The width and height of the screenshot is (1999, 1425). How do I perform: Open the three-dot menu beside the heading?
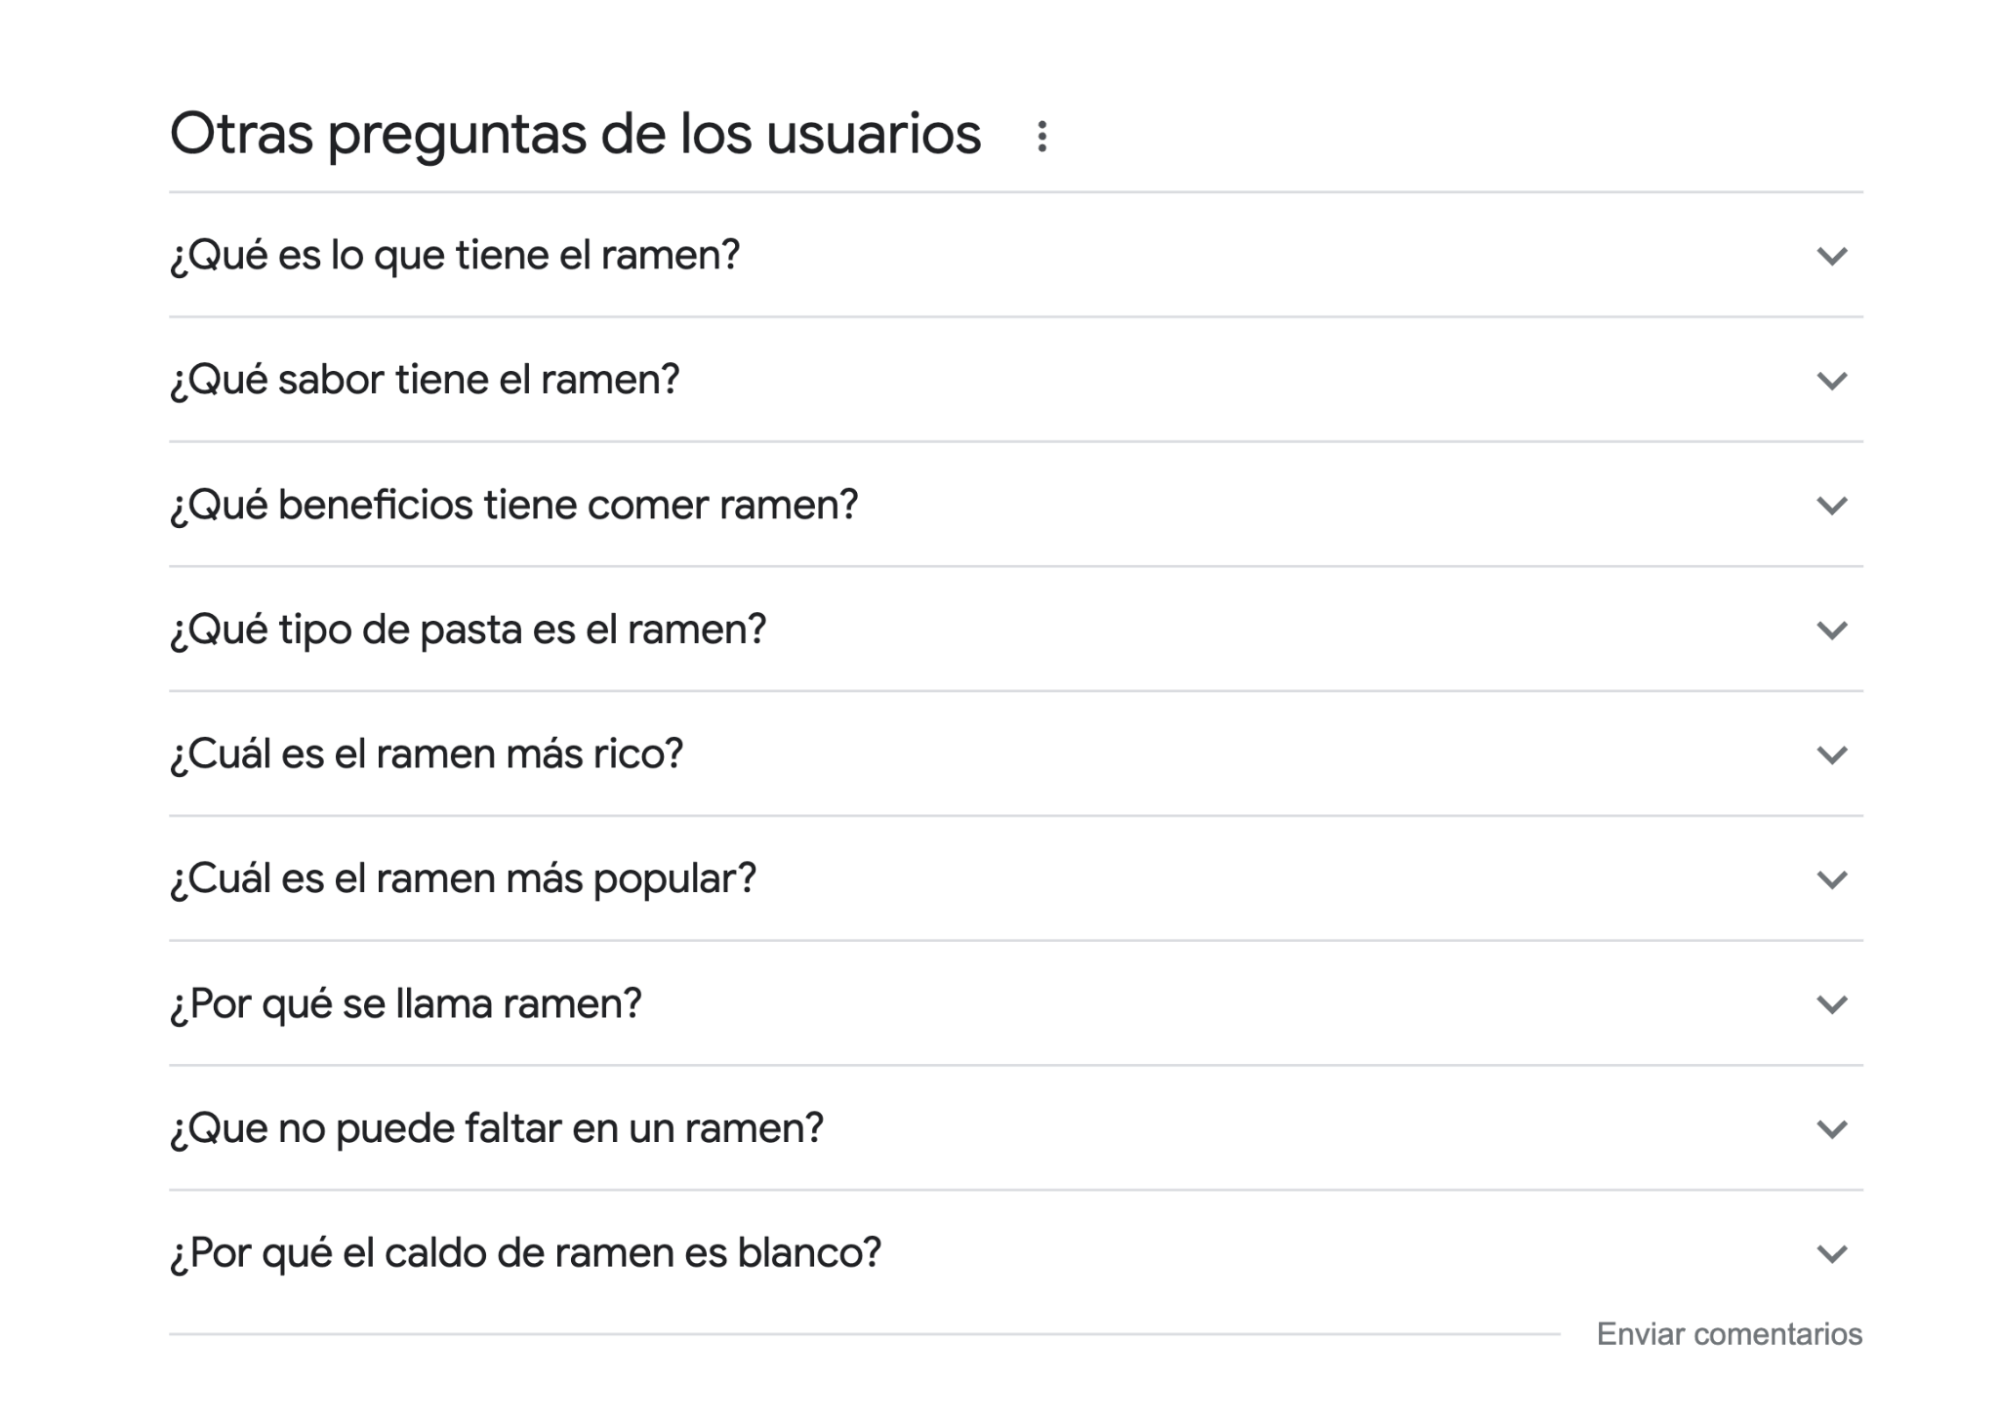click(1041, 135)
